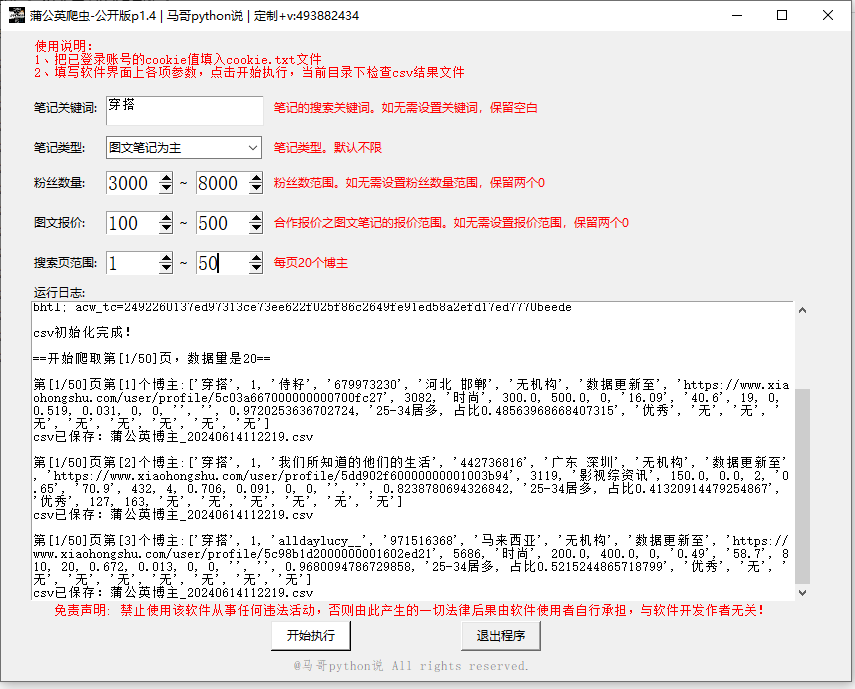Increase start page 搜索页范围 up arrow
This screenshot has height=689, width=855.
[166, 258]
